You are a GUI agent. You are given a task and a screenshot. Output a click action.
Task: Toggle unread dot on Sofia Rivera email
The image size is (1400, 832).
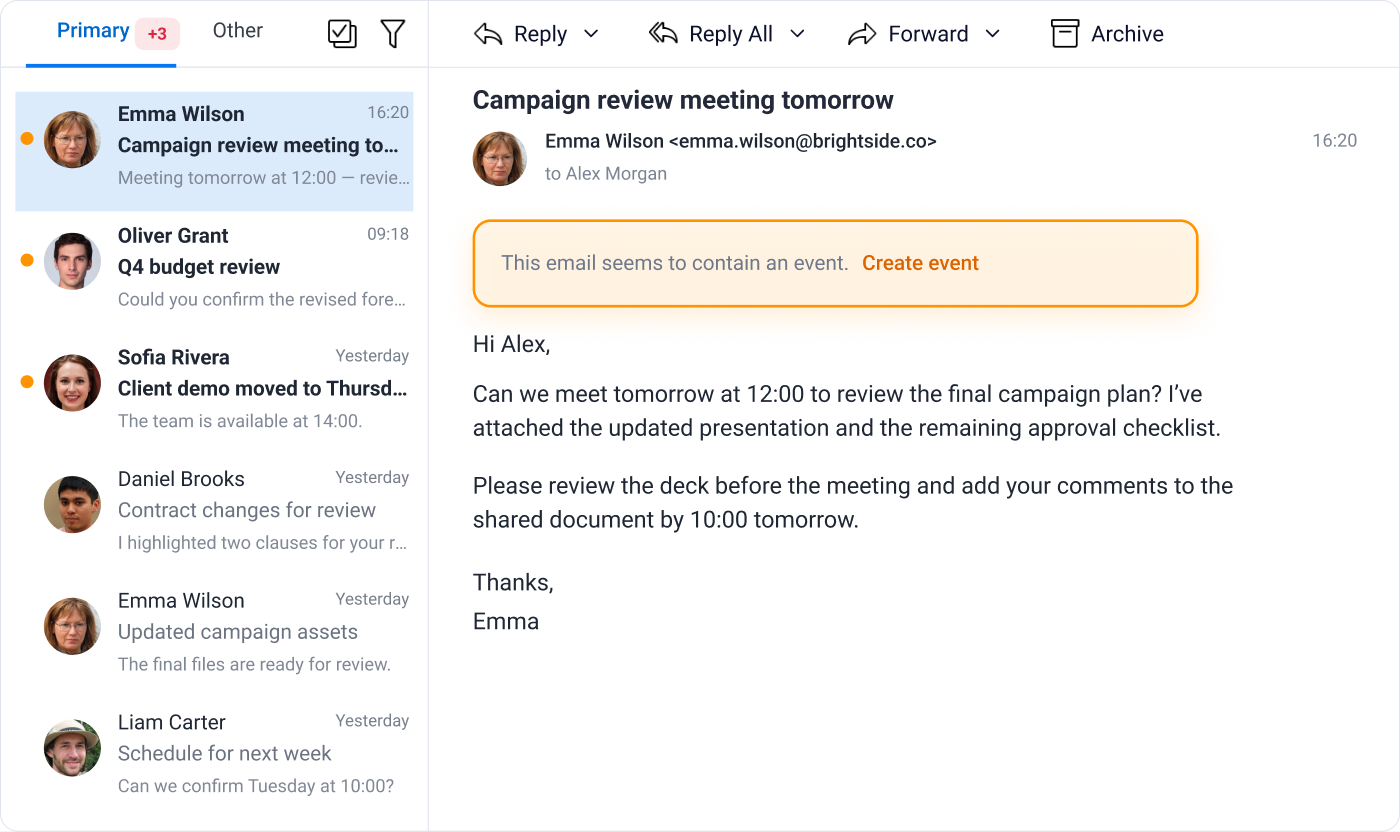(x=27, y=382)
